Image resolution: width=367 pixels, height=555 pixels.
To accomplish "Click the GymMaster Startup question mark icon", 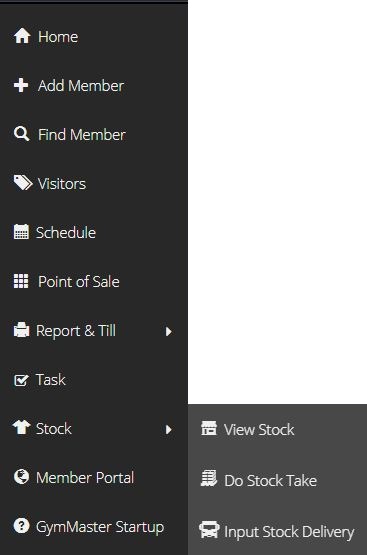I will coord(21,526).
